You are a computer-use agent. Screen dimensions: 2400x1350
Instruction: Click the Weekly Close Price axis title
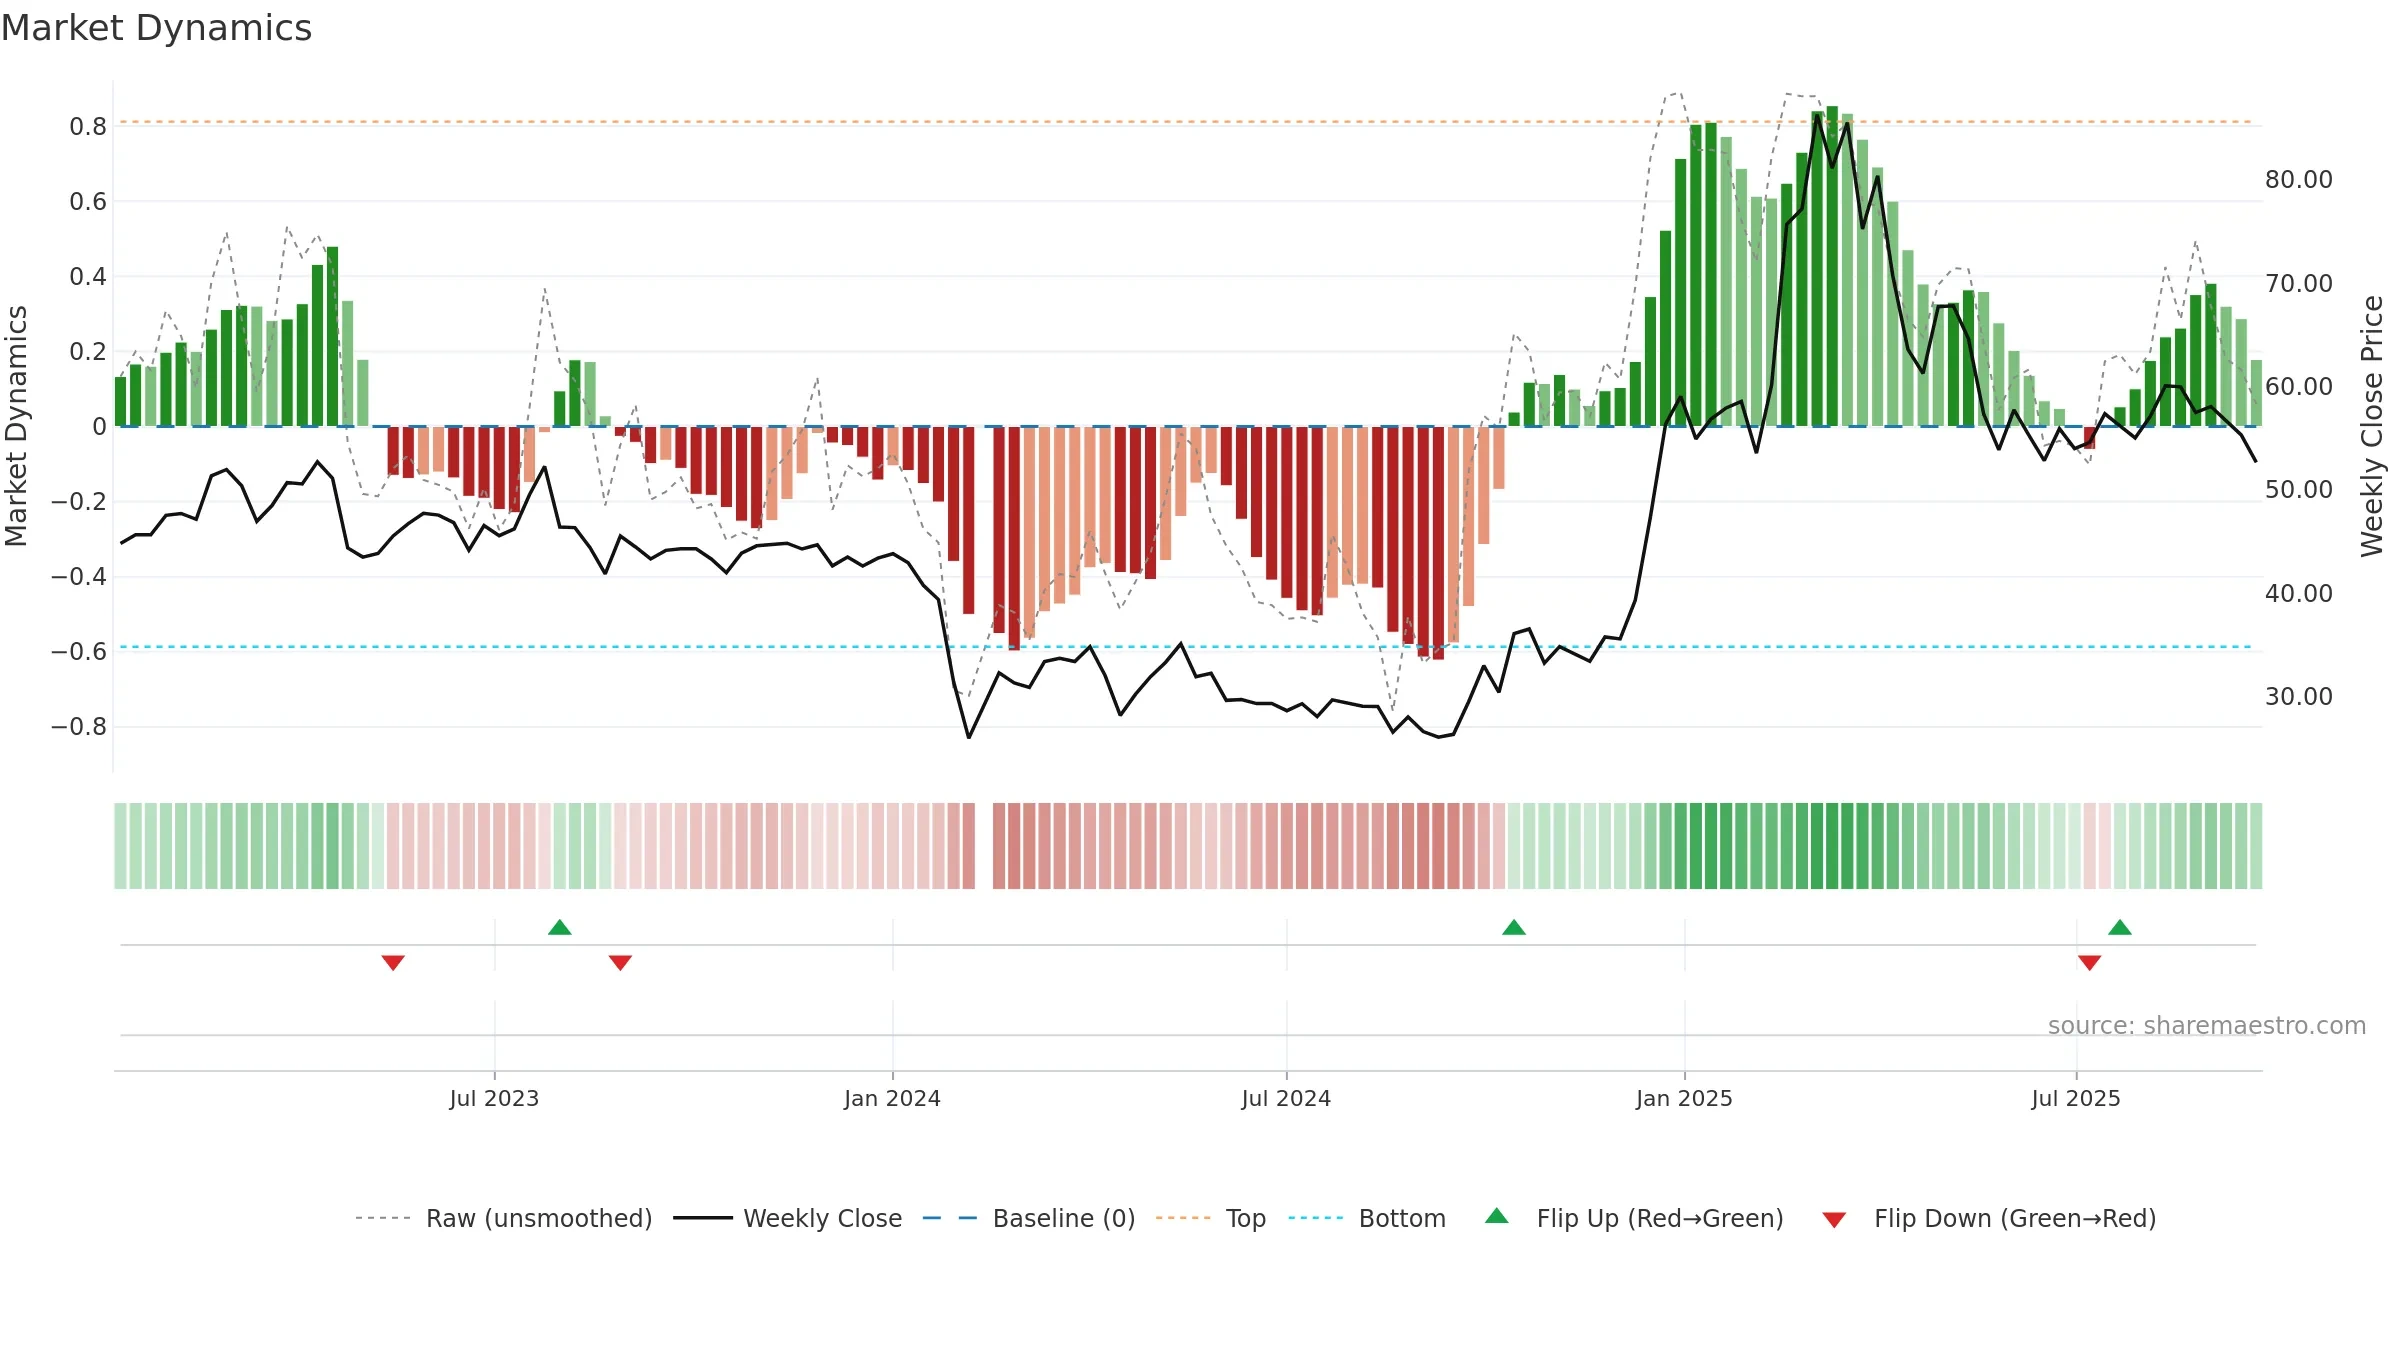pyautogui.click(x=2372, y=426)
